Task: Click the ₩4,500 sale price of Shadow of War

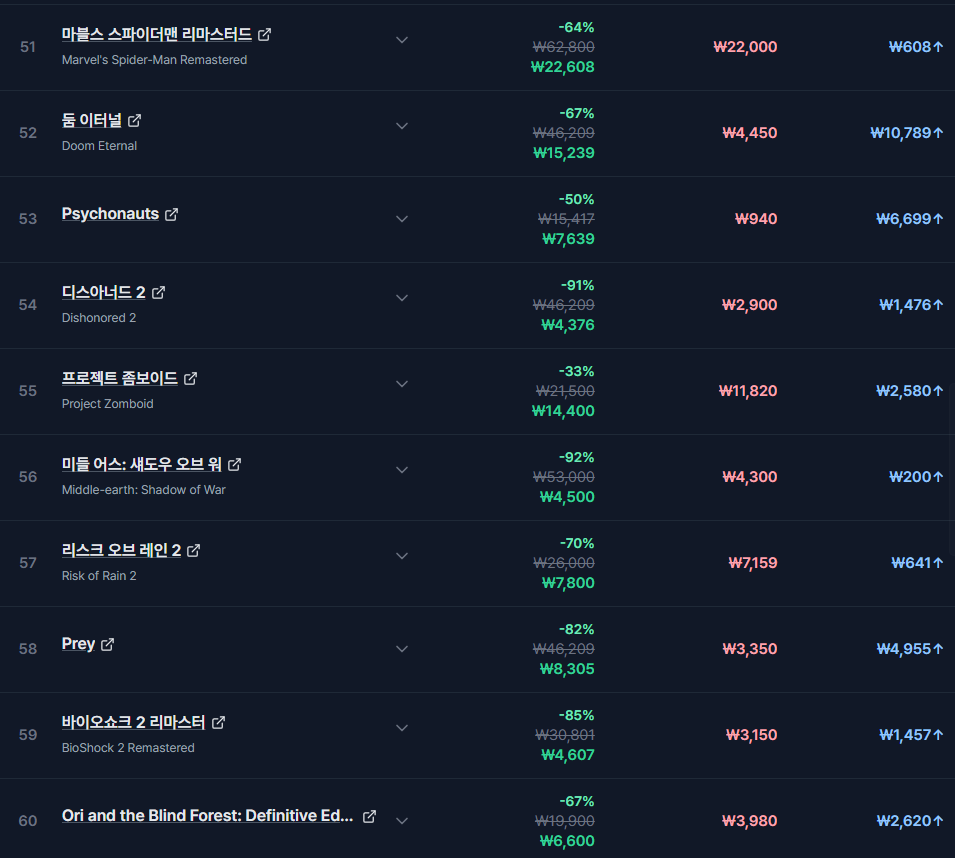Action: pos(567,497)
